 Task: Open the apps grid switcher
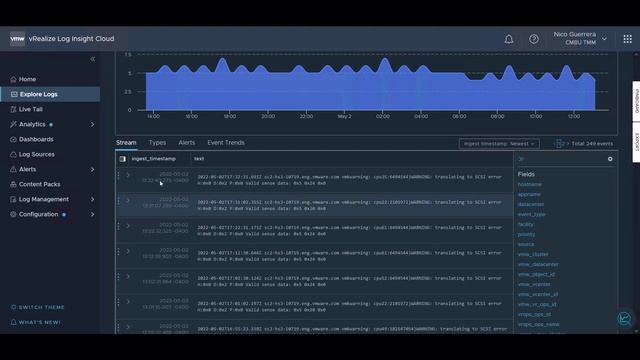click(x=627, y=39)
